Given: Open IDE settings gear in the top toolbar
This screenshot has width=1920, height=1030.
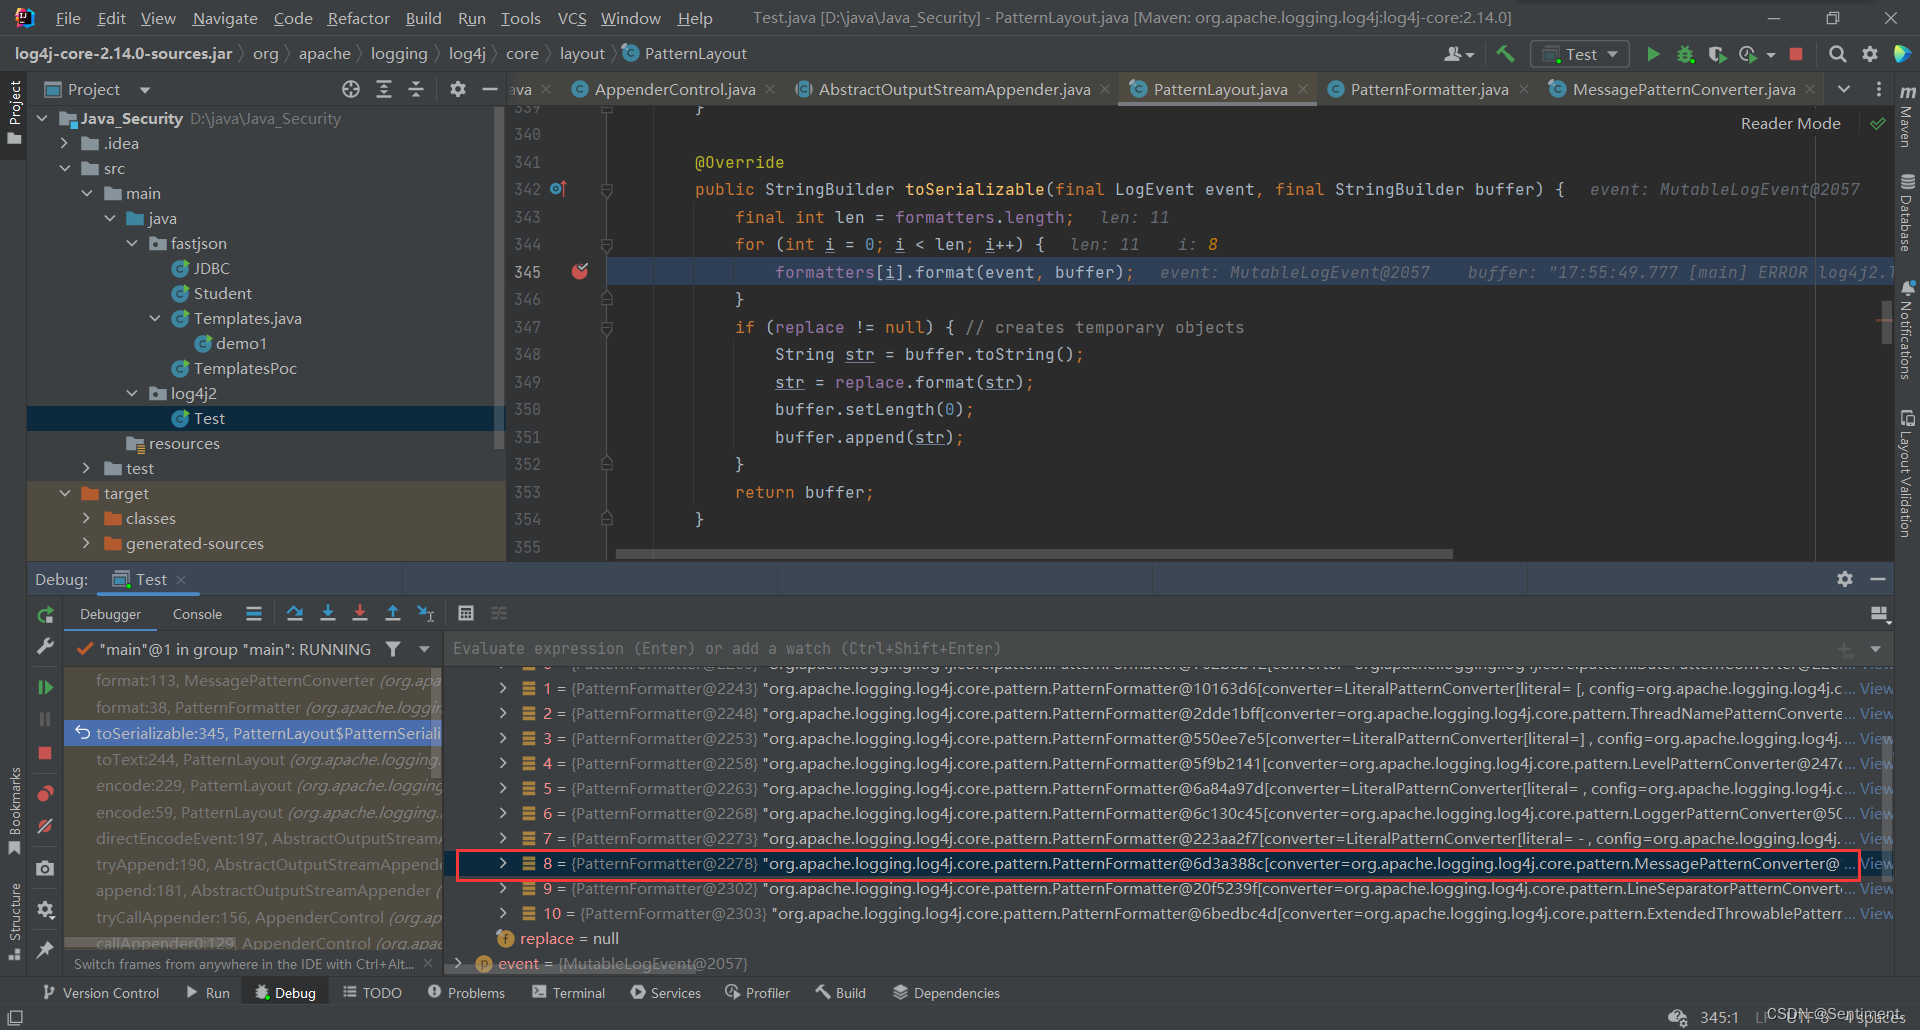Looking at the screenshot, I should pos(1869,54).
